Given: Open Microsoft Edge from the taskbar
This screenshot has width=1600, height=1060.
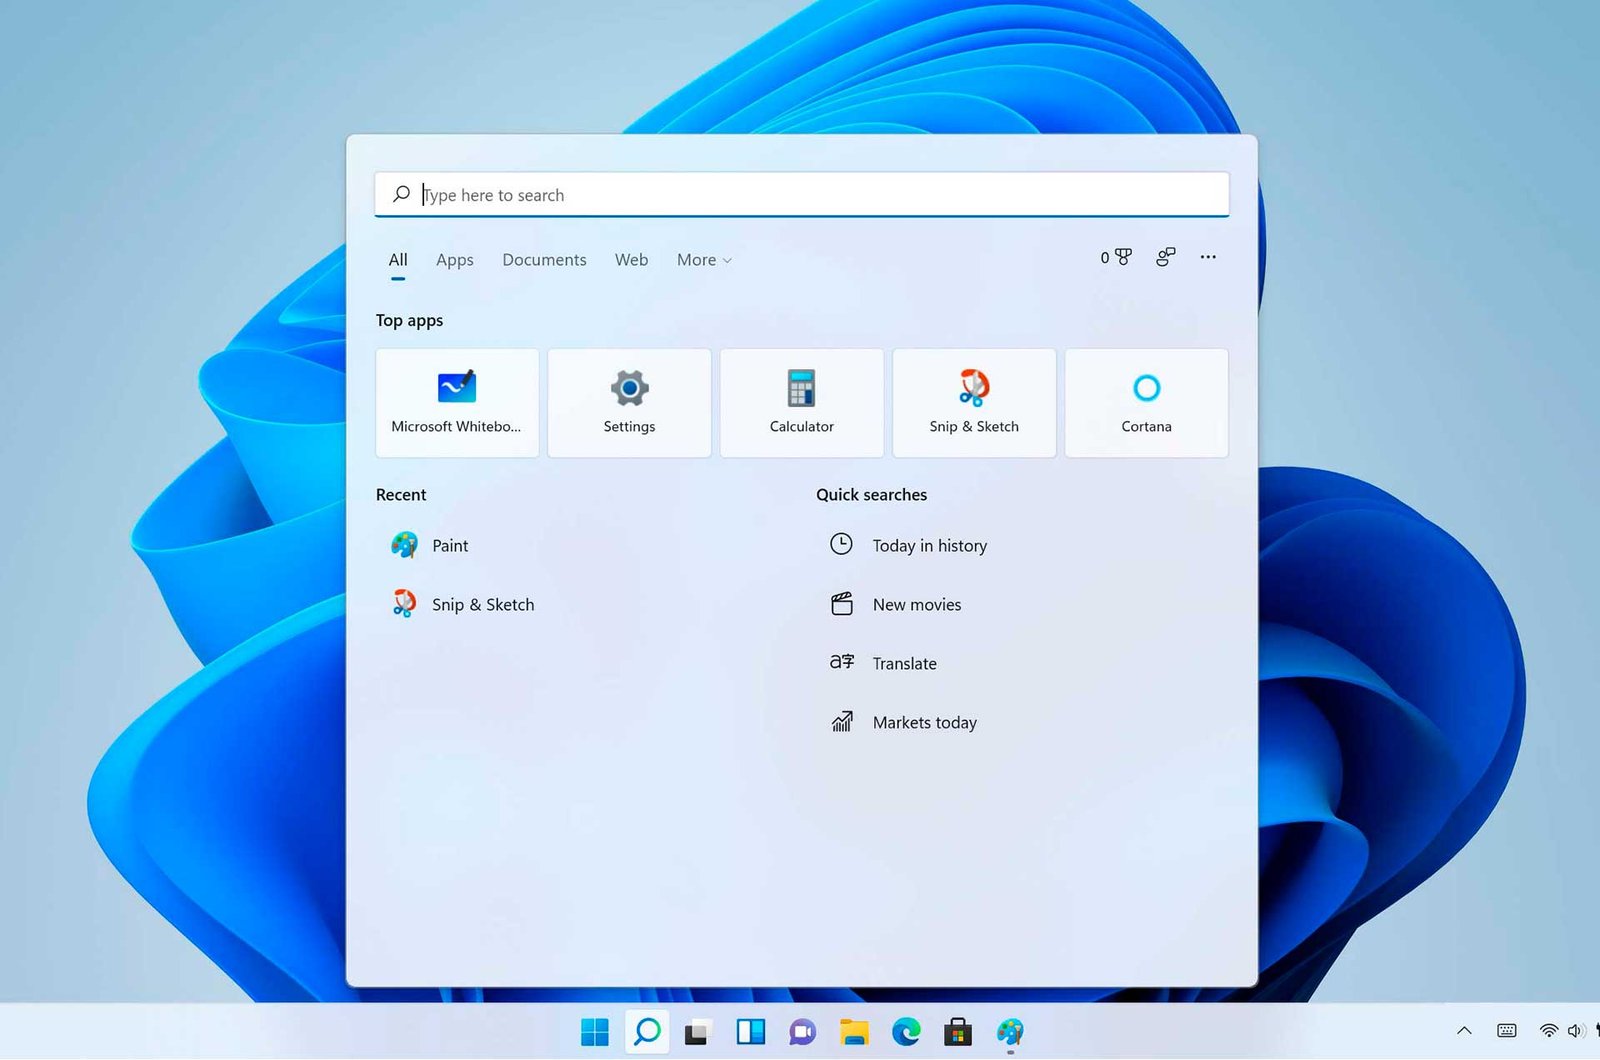Looking at the screenshot, I should 906,1031.
